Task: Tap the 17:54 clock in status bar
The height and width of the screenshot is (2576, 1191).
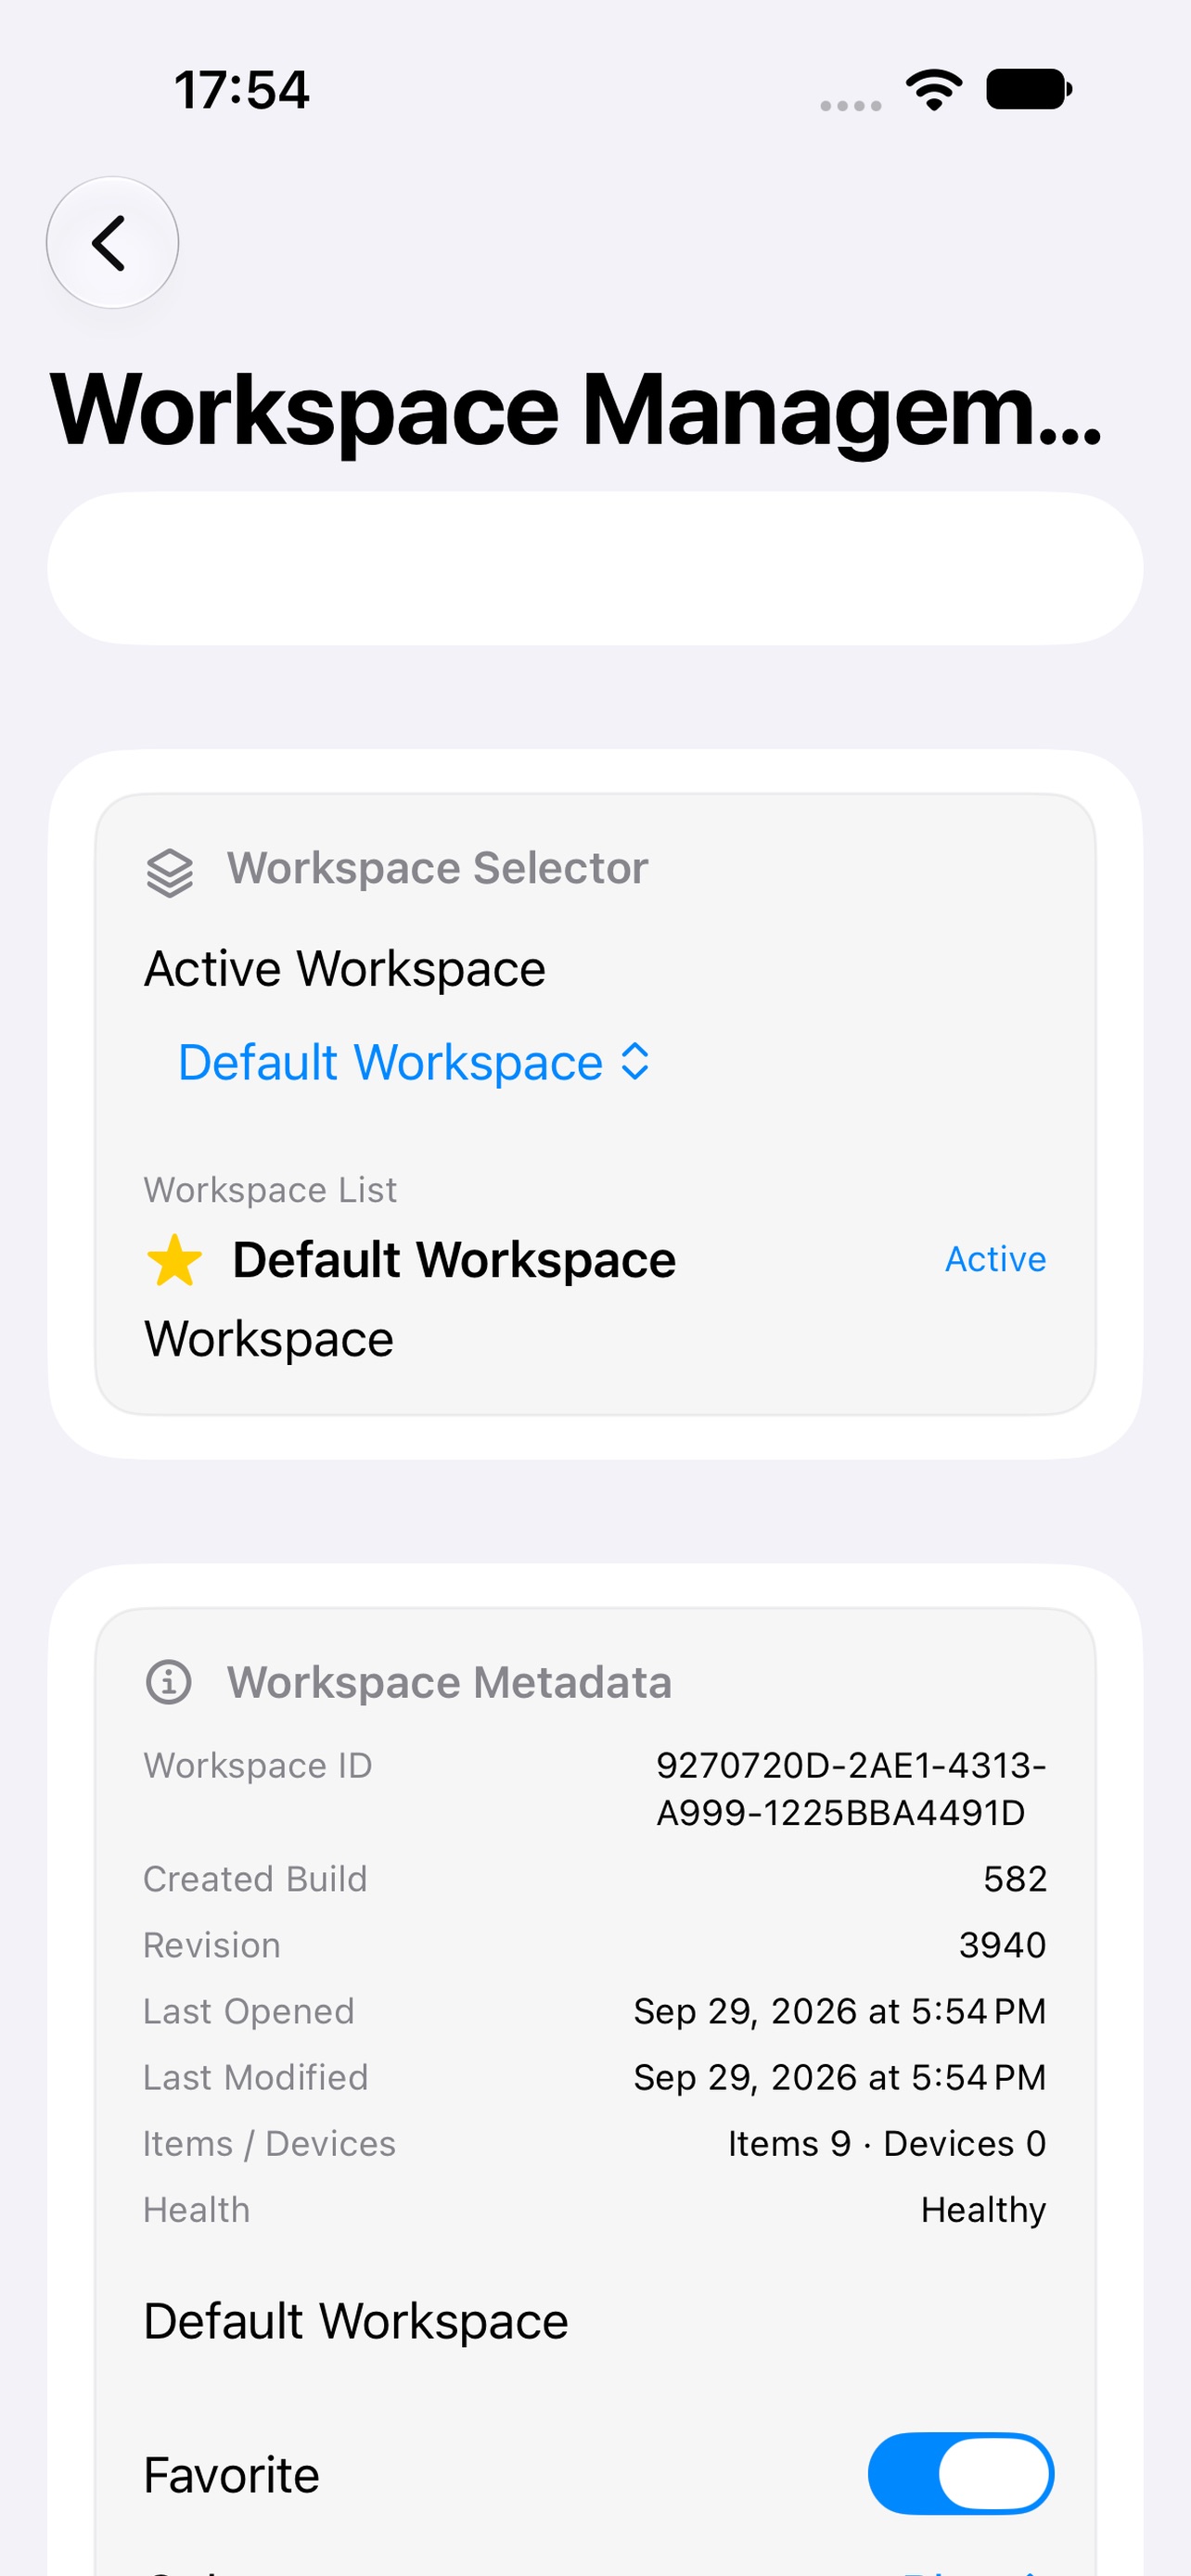Action: [x=242, y=90]
